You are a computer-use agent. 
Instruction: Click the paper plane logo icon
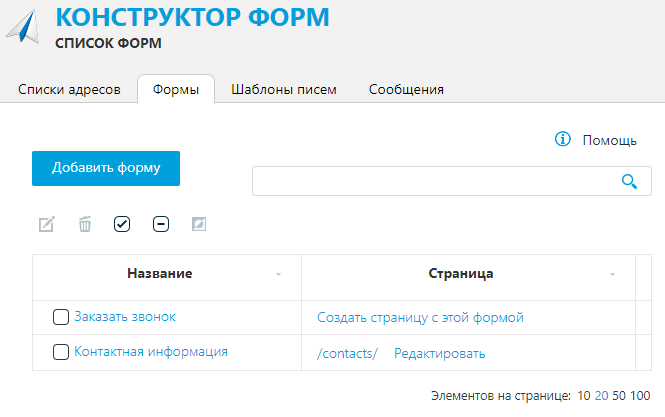pos(23,26)
